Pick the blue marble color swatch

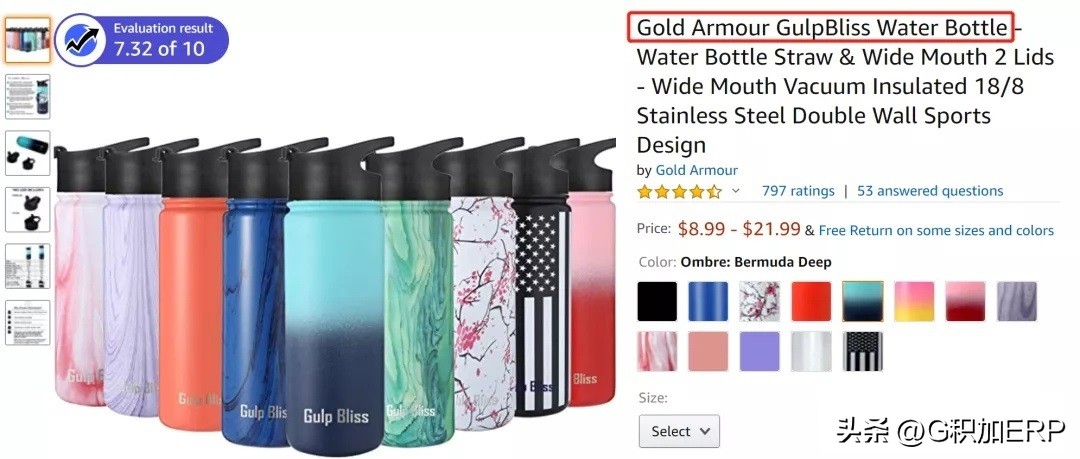tap(708, 301)
